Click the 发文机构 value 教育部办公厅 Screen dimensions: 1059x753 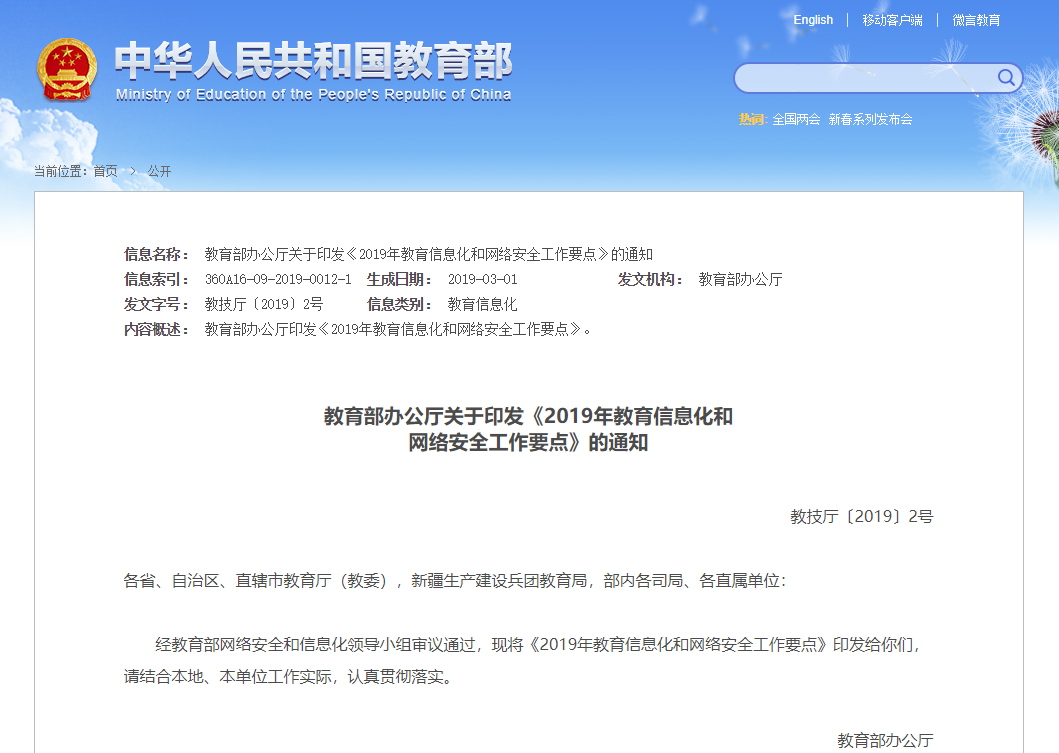(x=740, y=279)
